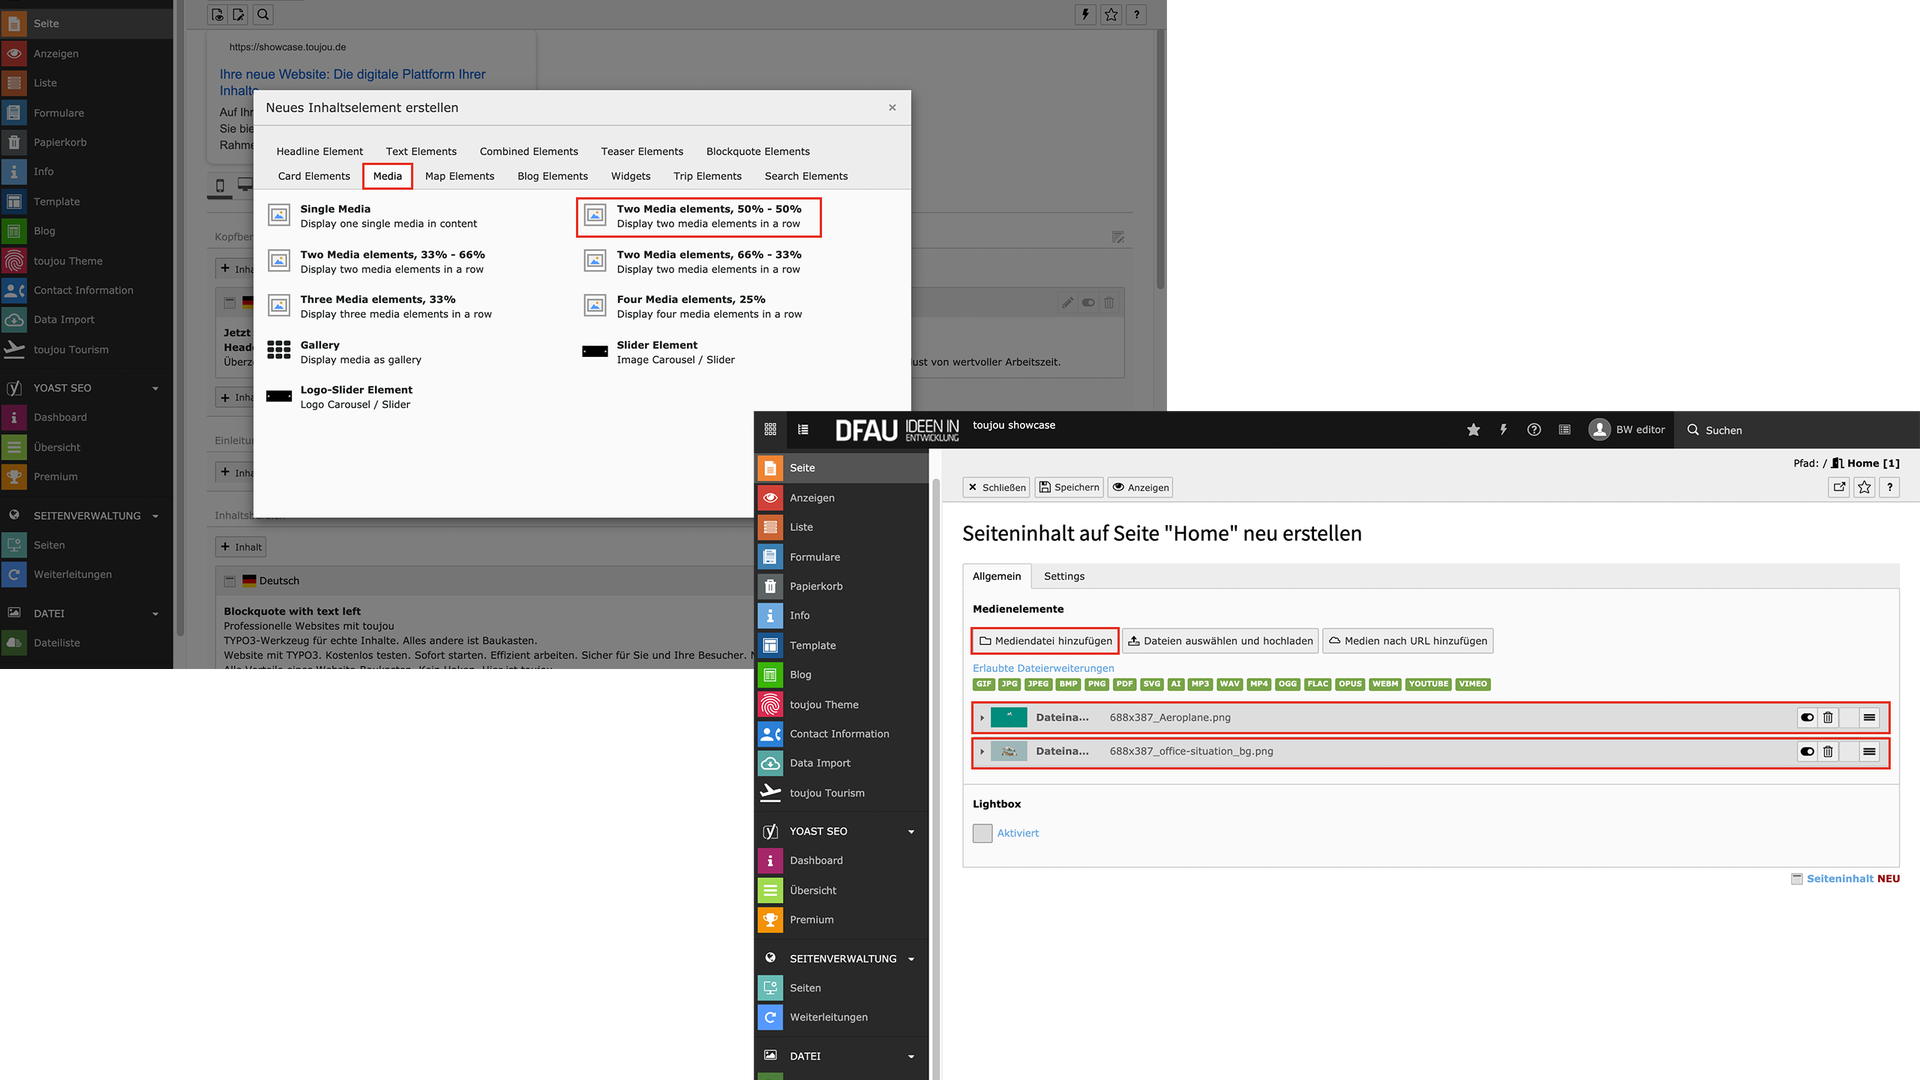1920x1080 pixels.
Task: Click the Papierkorb trash module icon
Action: (x=770, y=587)
